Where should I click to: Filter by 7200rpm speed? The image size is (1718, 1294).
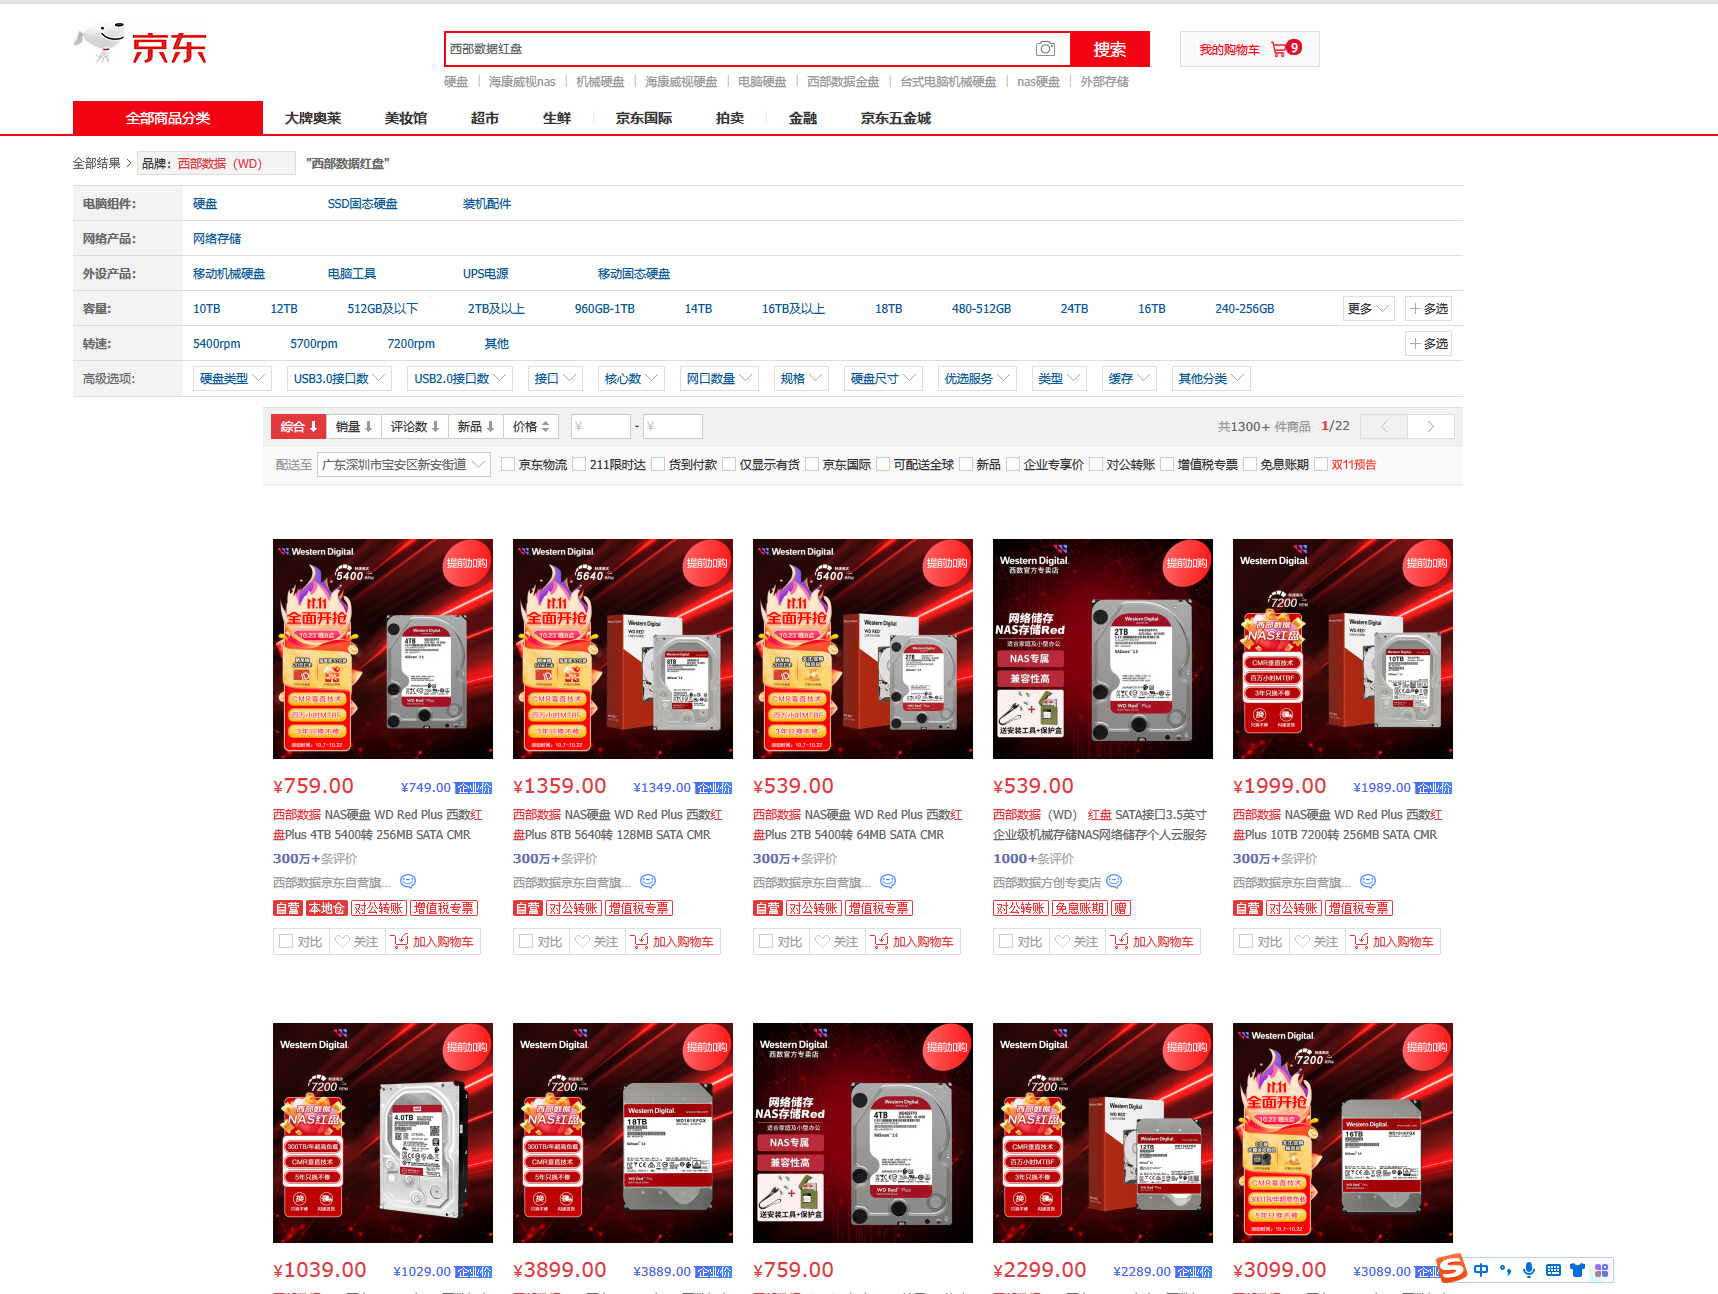point(411,344)
